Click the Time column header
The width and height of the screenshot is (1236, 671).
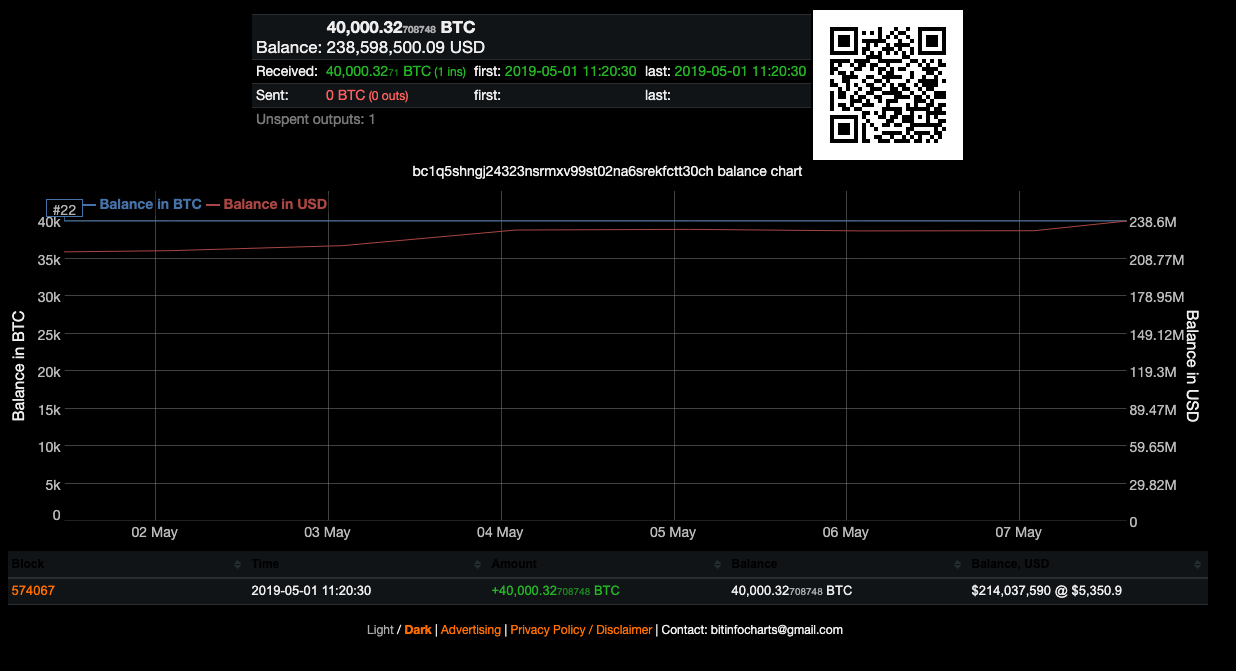265,564
